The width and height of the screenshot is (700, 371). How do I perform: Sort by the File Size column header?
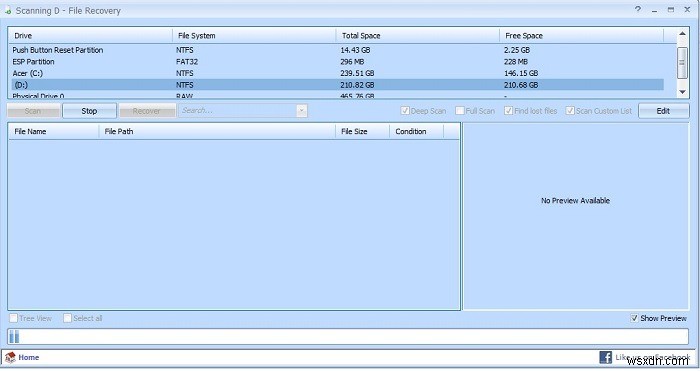click(362, 132)
